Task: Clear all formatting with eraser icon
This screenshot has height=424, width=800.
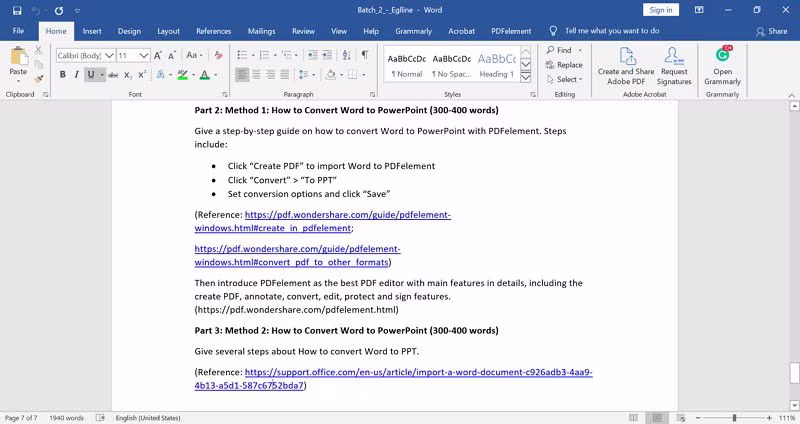Action: pyautogui.click(x=218, y=55)
